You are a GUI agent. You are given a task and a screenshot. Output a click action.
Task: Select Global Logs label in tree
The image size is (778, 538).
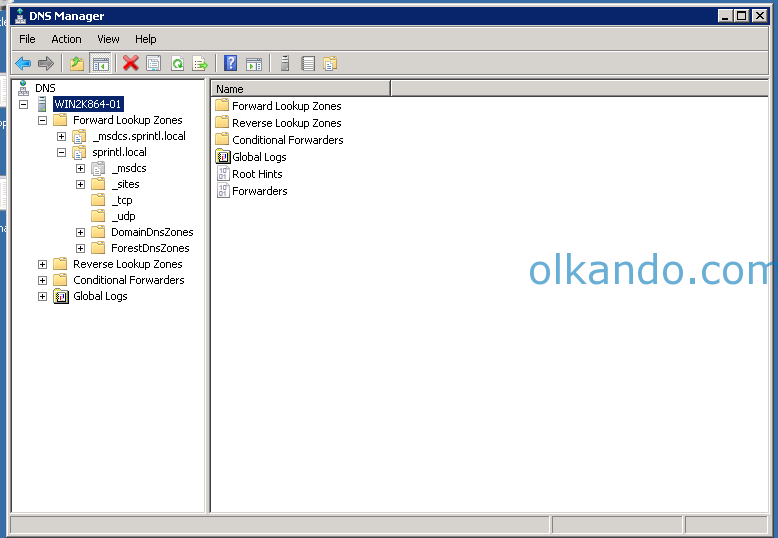point(100,296)
